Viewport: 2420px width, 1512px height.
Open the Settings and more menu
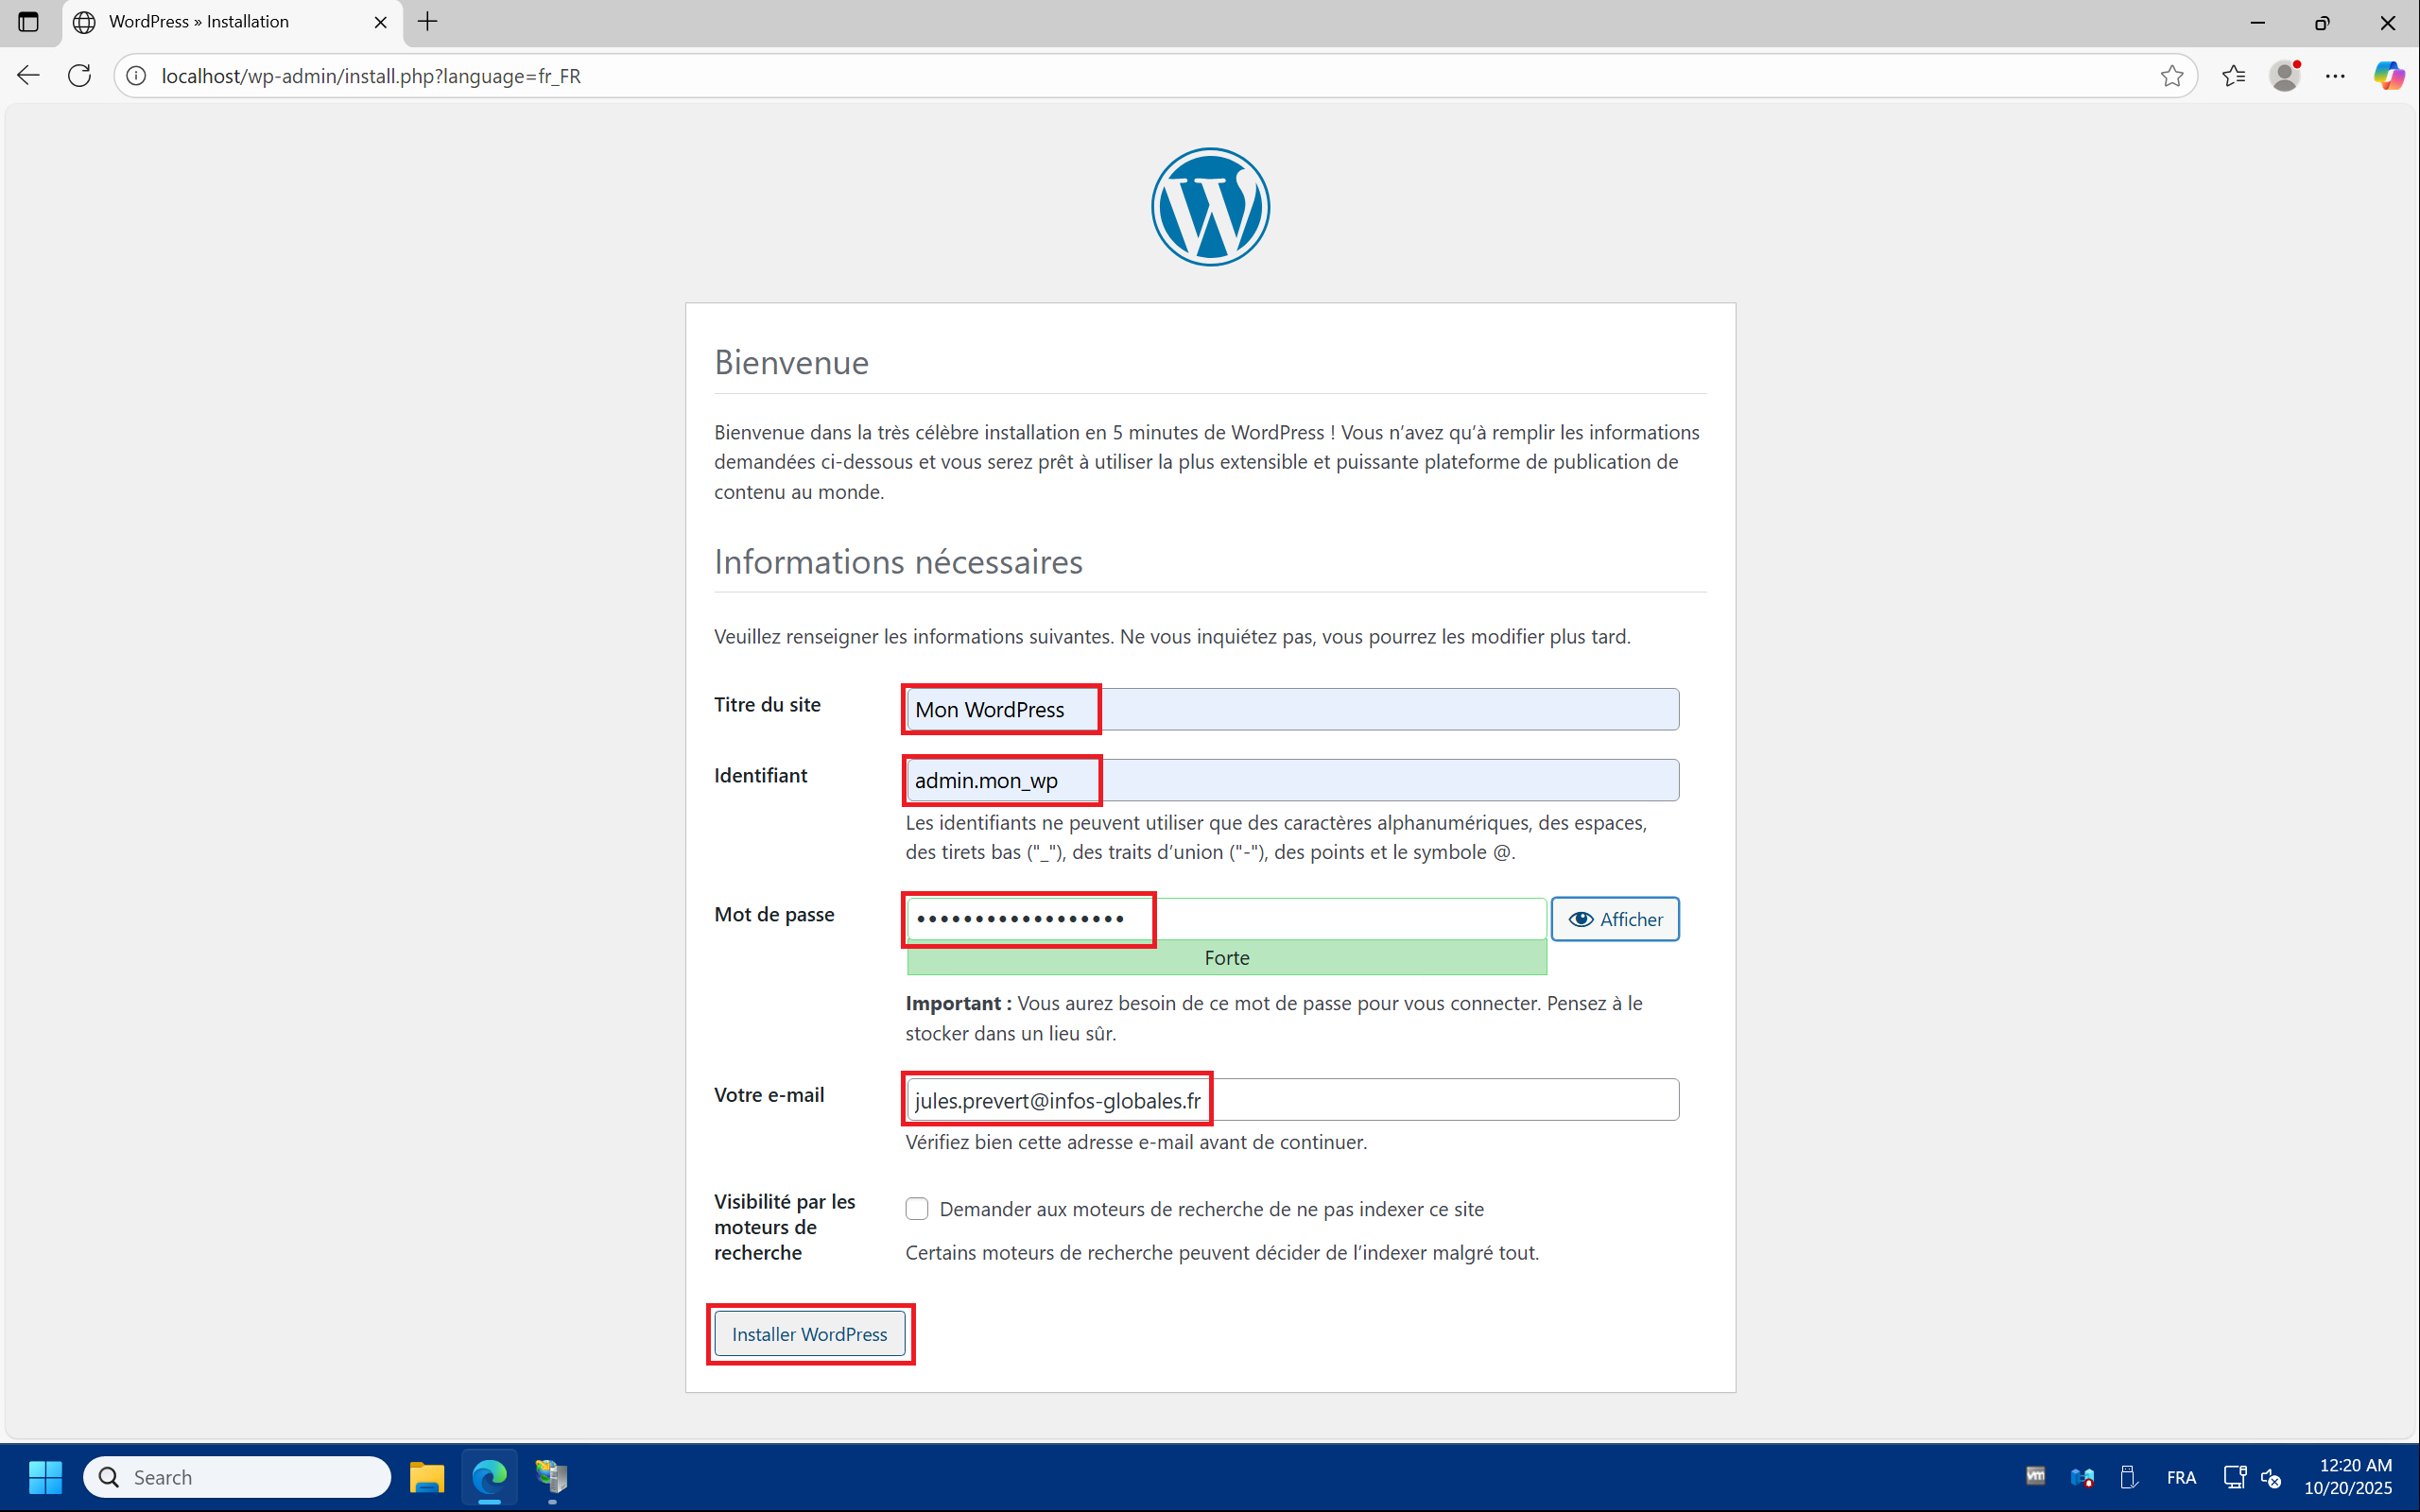click(x=2335, y=76)
